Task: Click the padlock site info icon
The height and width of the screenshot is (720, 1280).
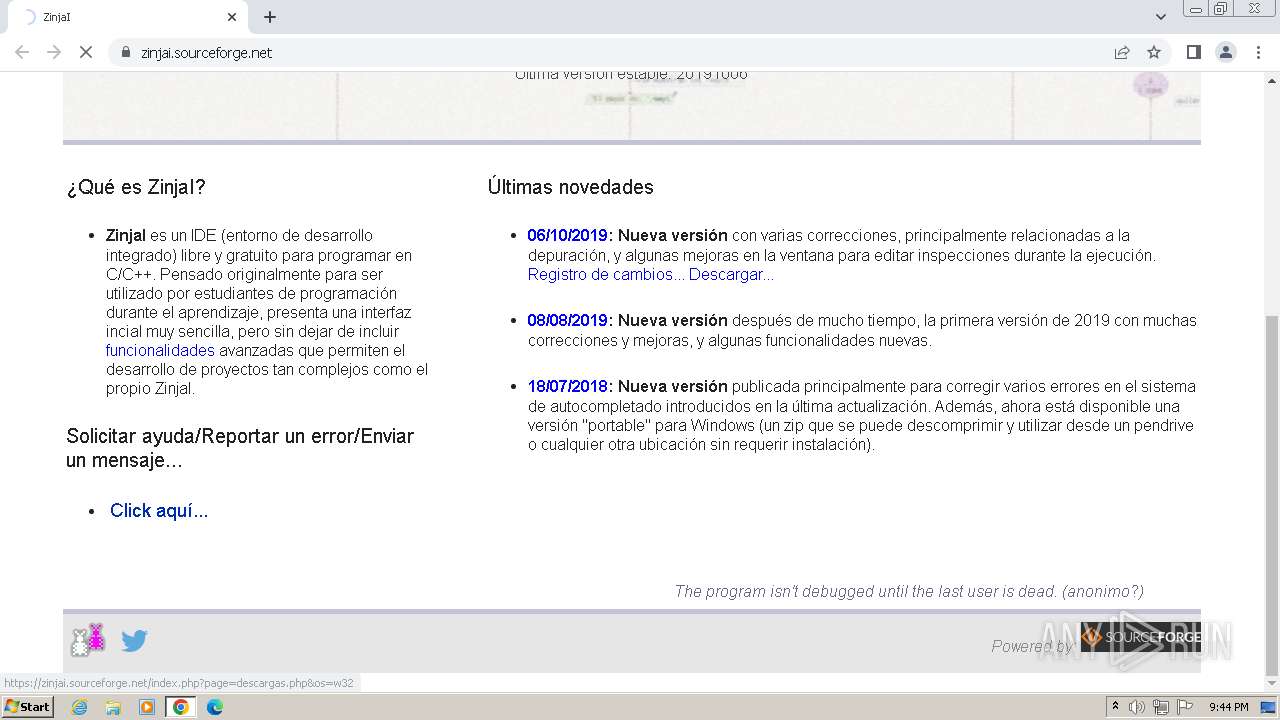Action: point(126,52)
